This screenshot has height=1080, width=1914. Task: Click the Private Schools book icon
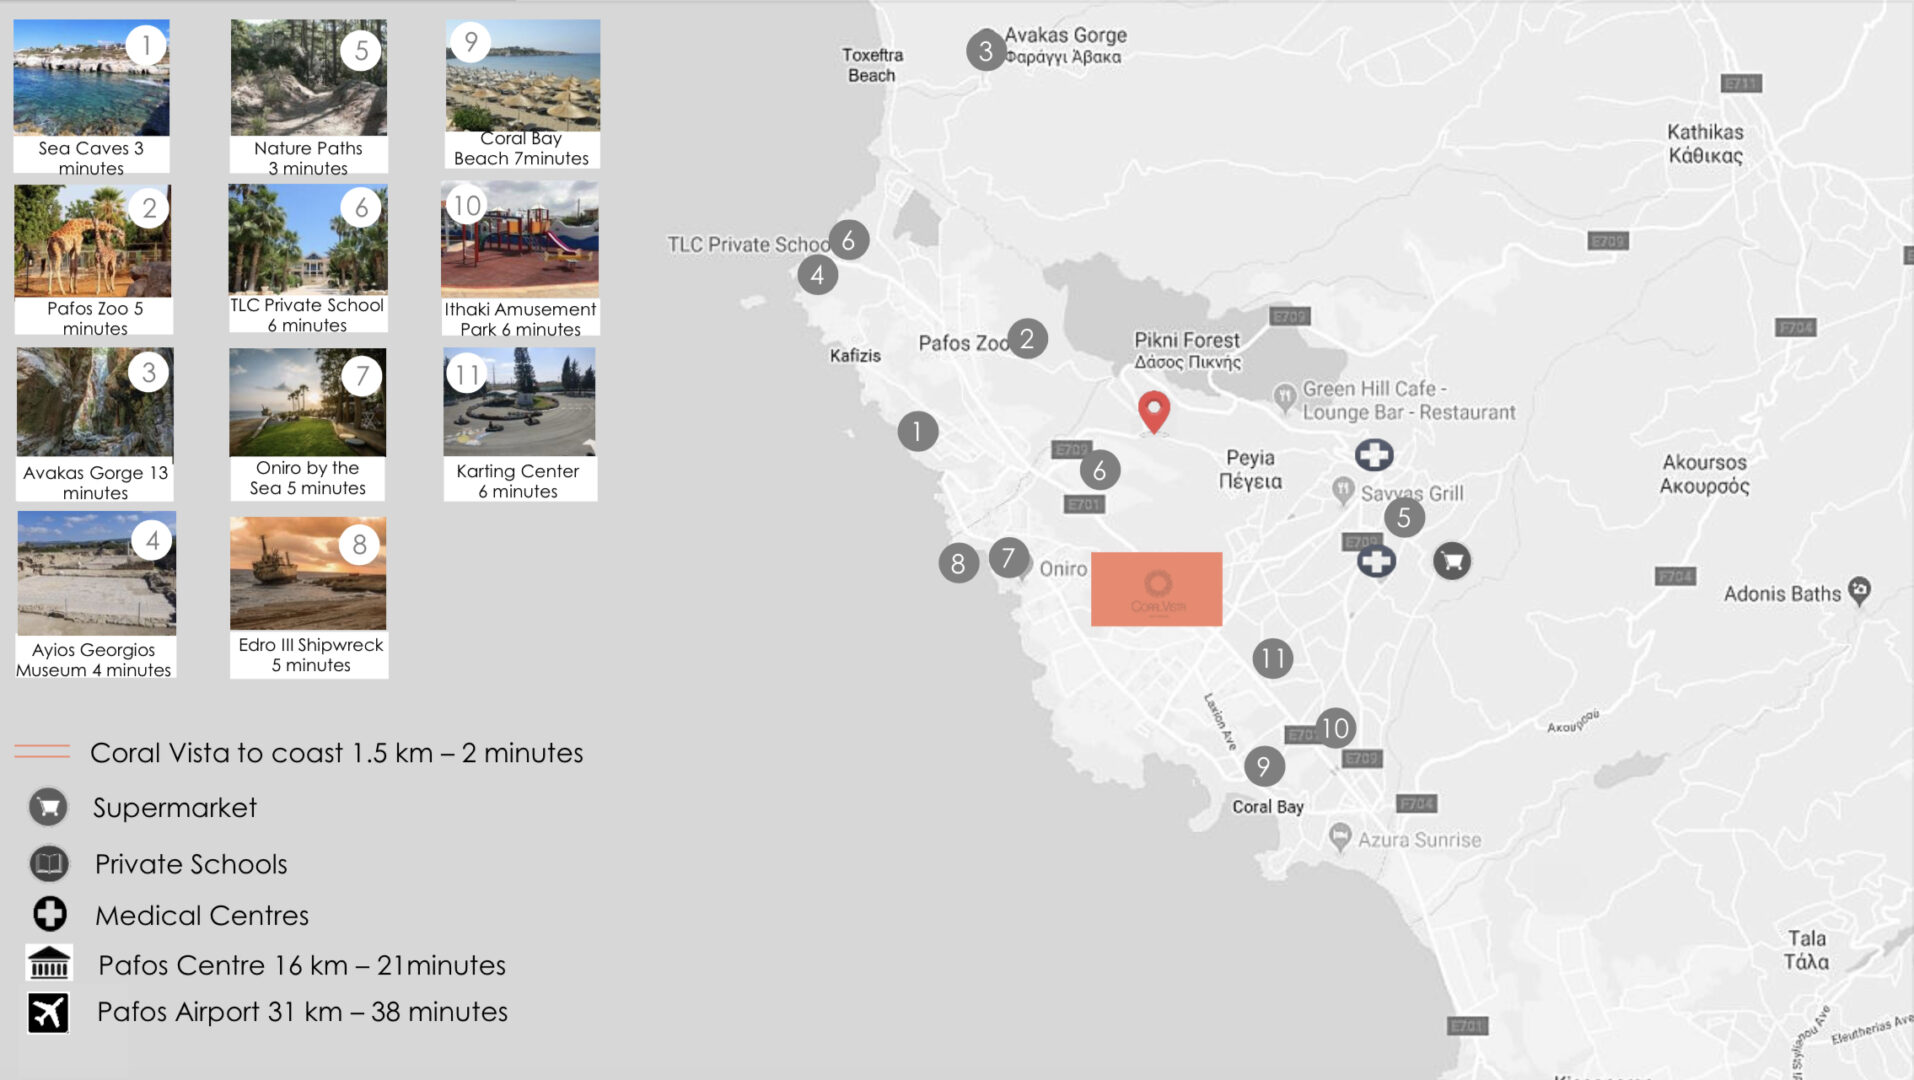coord(49,863)
